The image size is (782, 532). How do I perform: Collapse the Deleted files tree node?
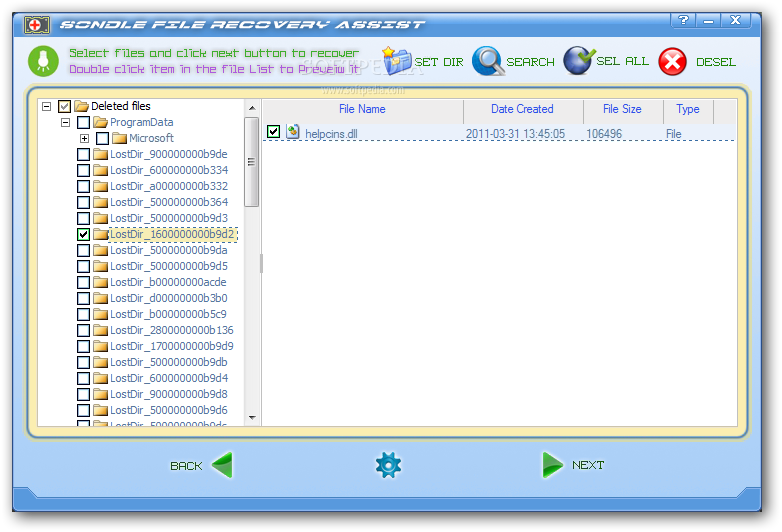[46, 106]
